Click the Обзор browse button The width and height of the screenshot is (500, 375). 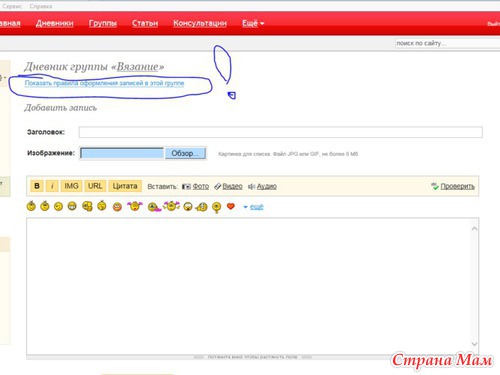(185, 153)
